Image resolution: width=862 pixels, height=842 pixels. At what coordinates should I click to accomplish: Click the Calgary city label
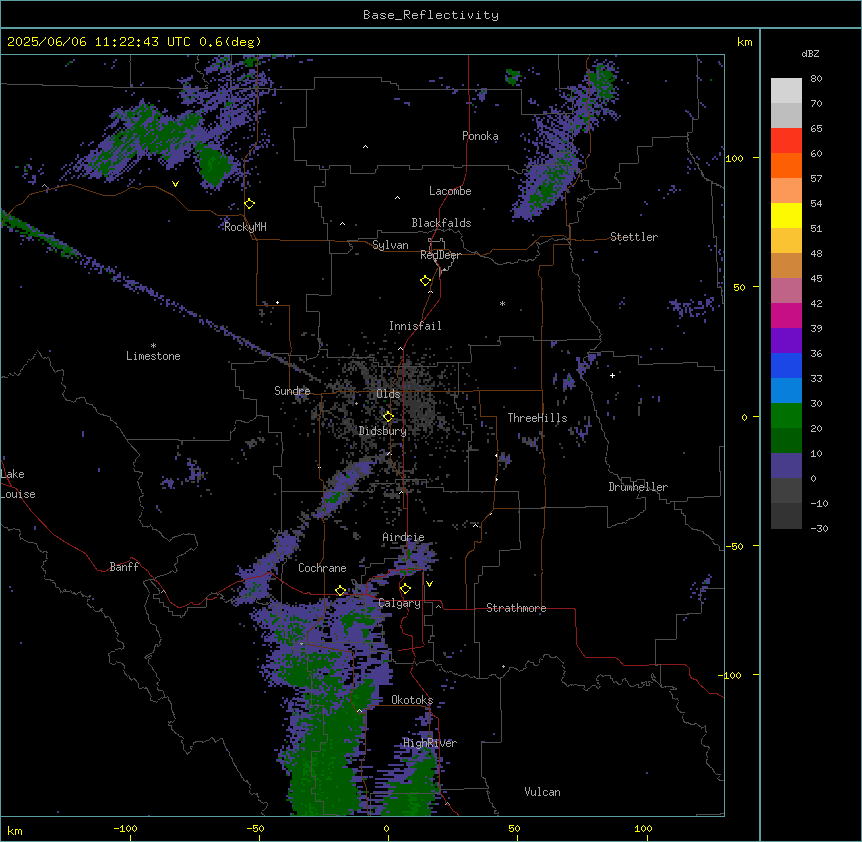click(400, 603)
